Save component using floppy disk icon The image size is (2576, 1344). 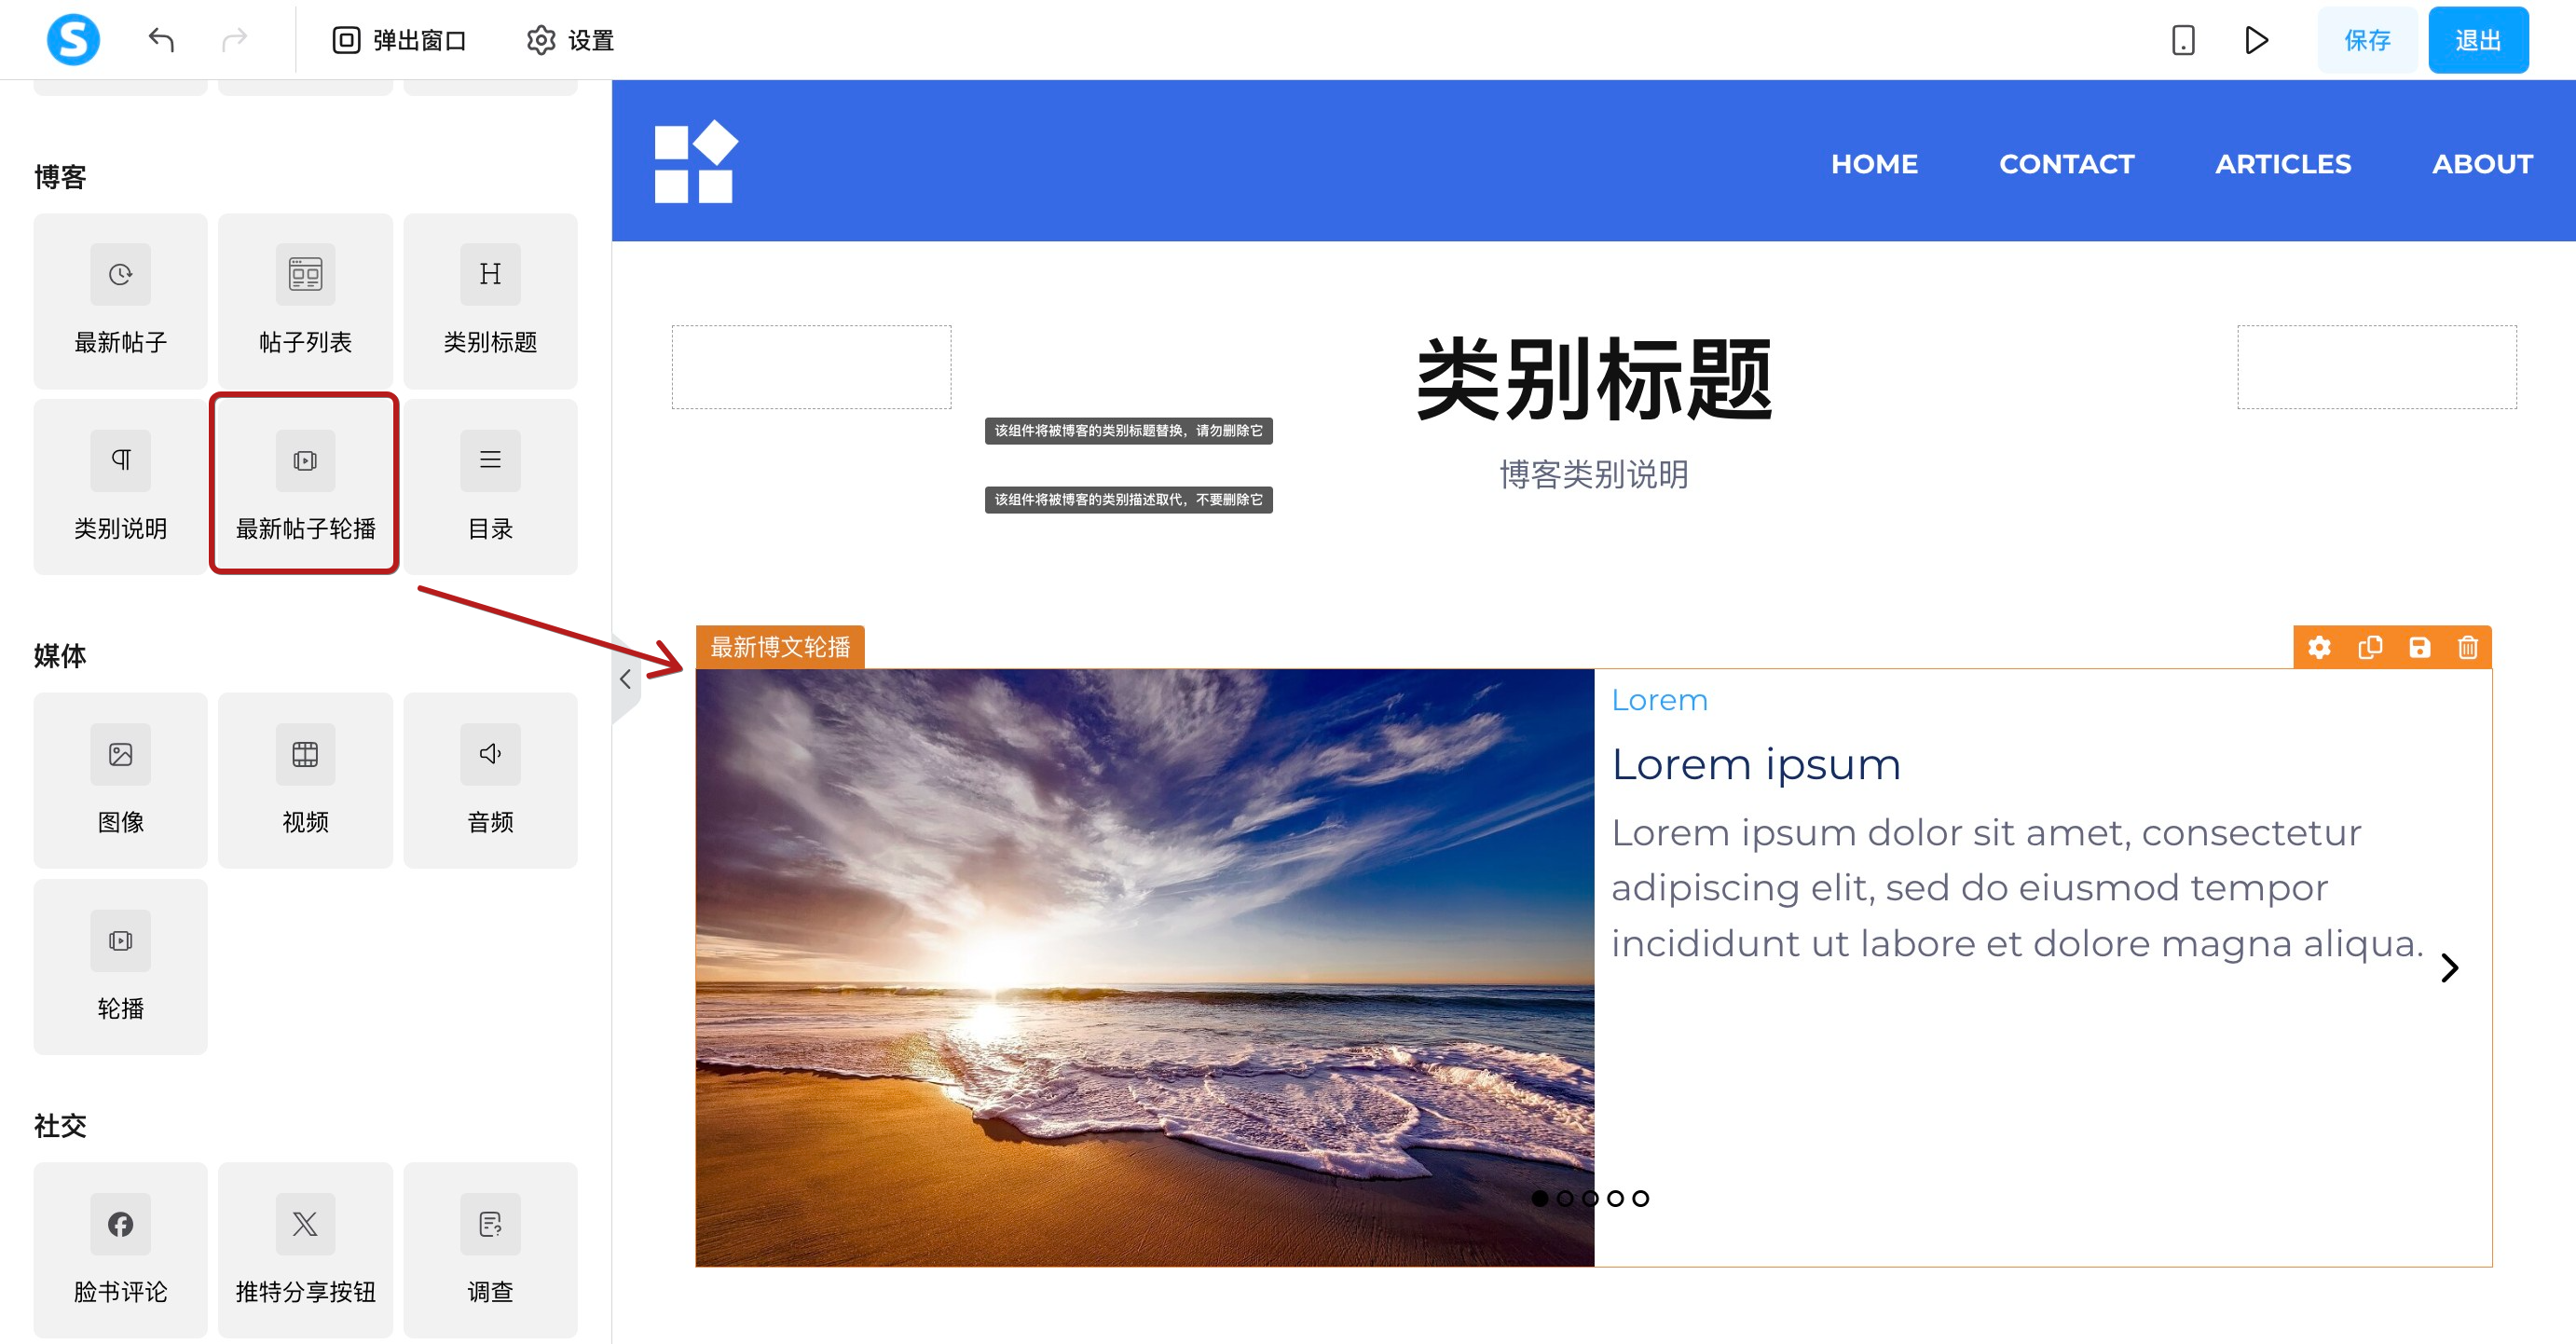click(2419, 647)
